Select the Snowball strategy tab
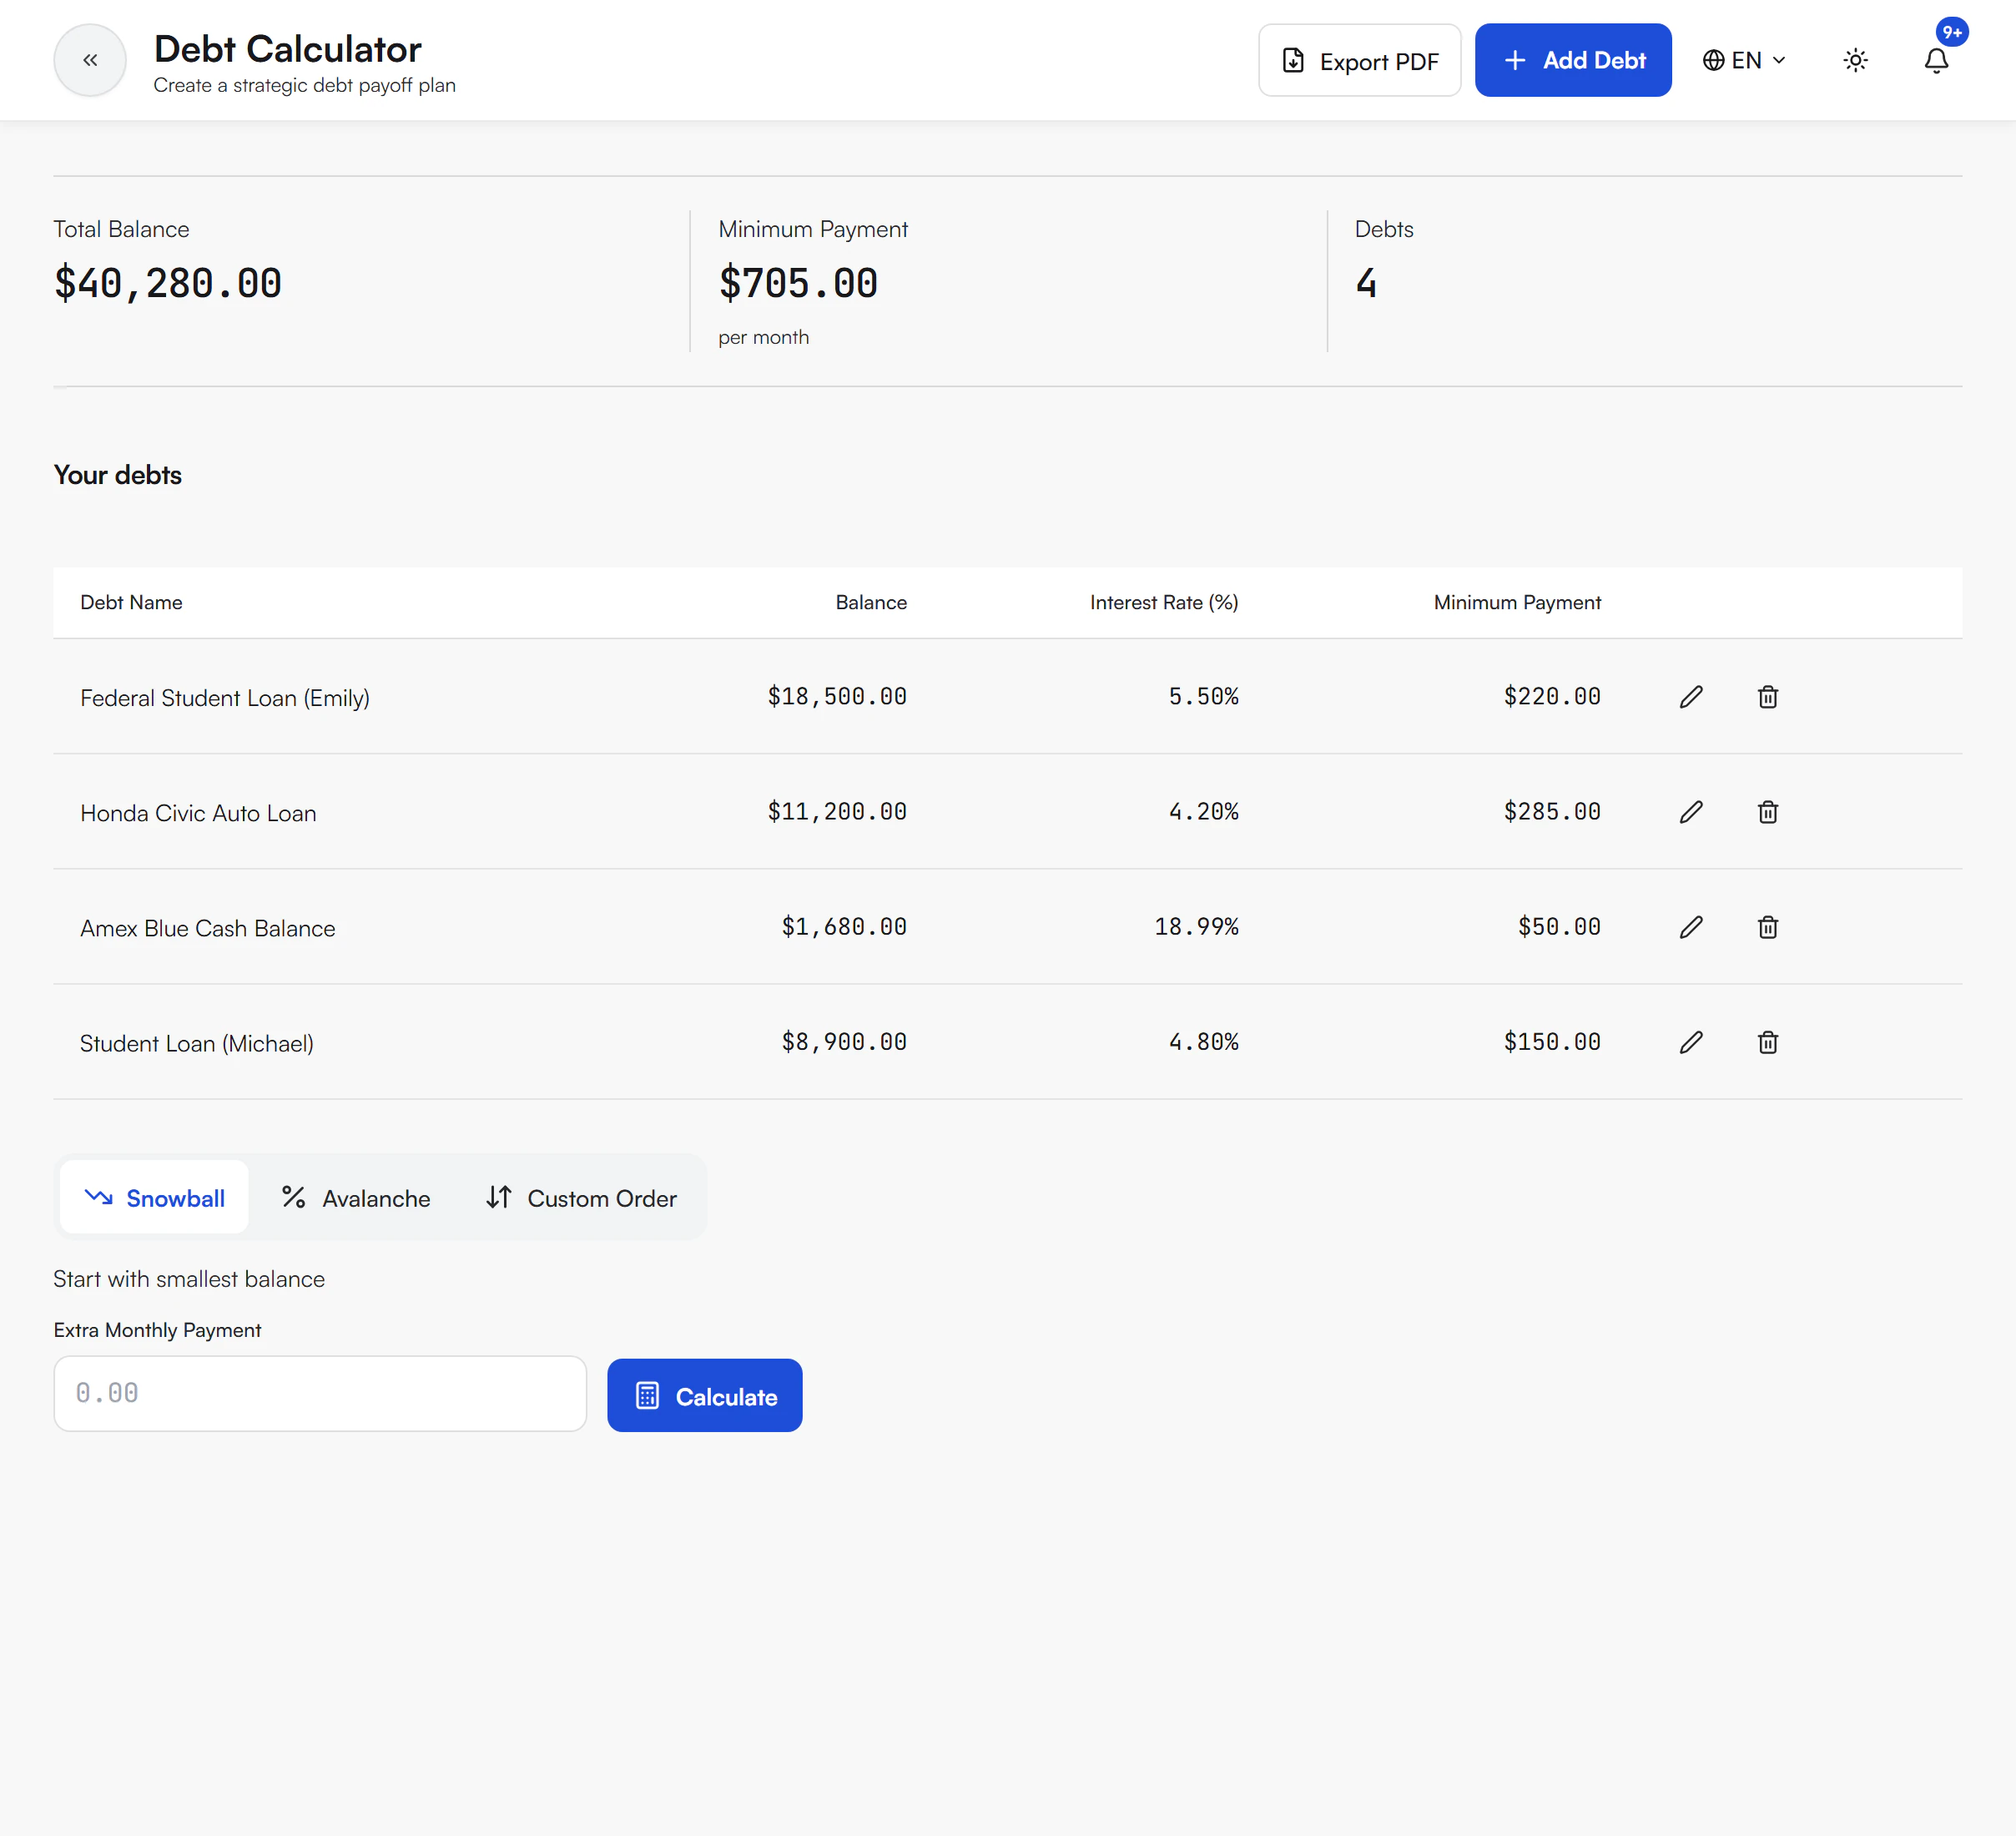2016x1836 pixels. pyautogui.click(x=154, y=1197)
